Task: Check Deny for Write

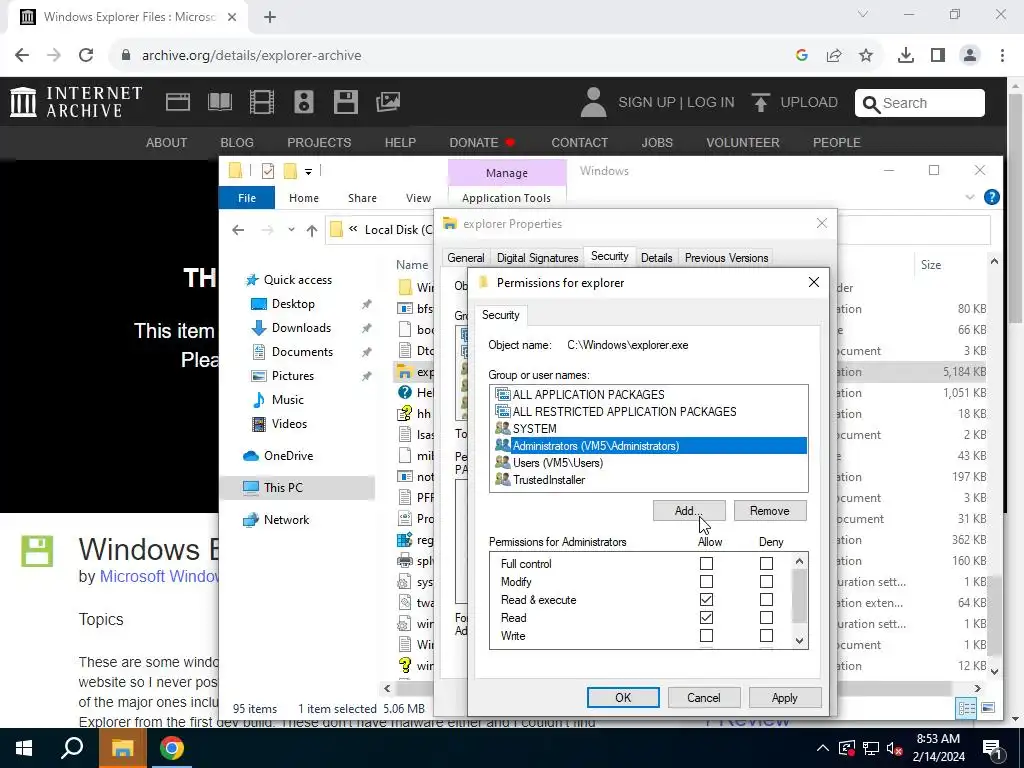Action: tap(766, 635)
